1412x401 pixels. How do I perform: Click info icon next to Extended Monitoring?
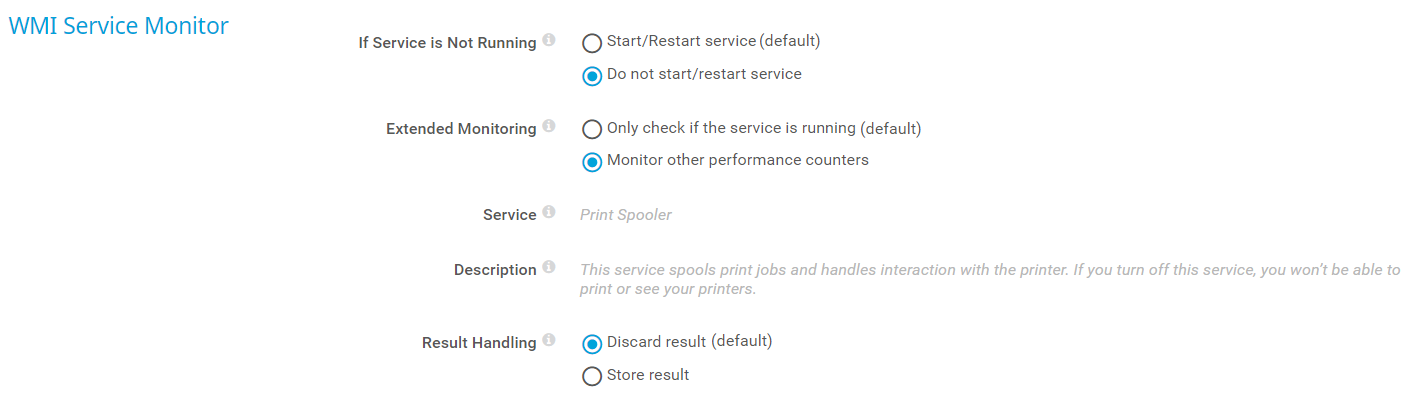pyautogui.click(x=548, y=127)
